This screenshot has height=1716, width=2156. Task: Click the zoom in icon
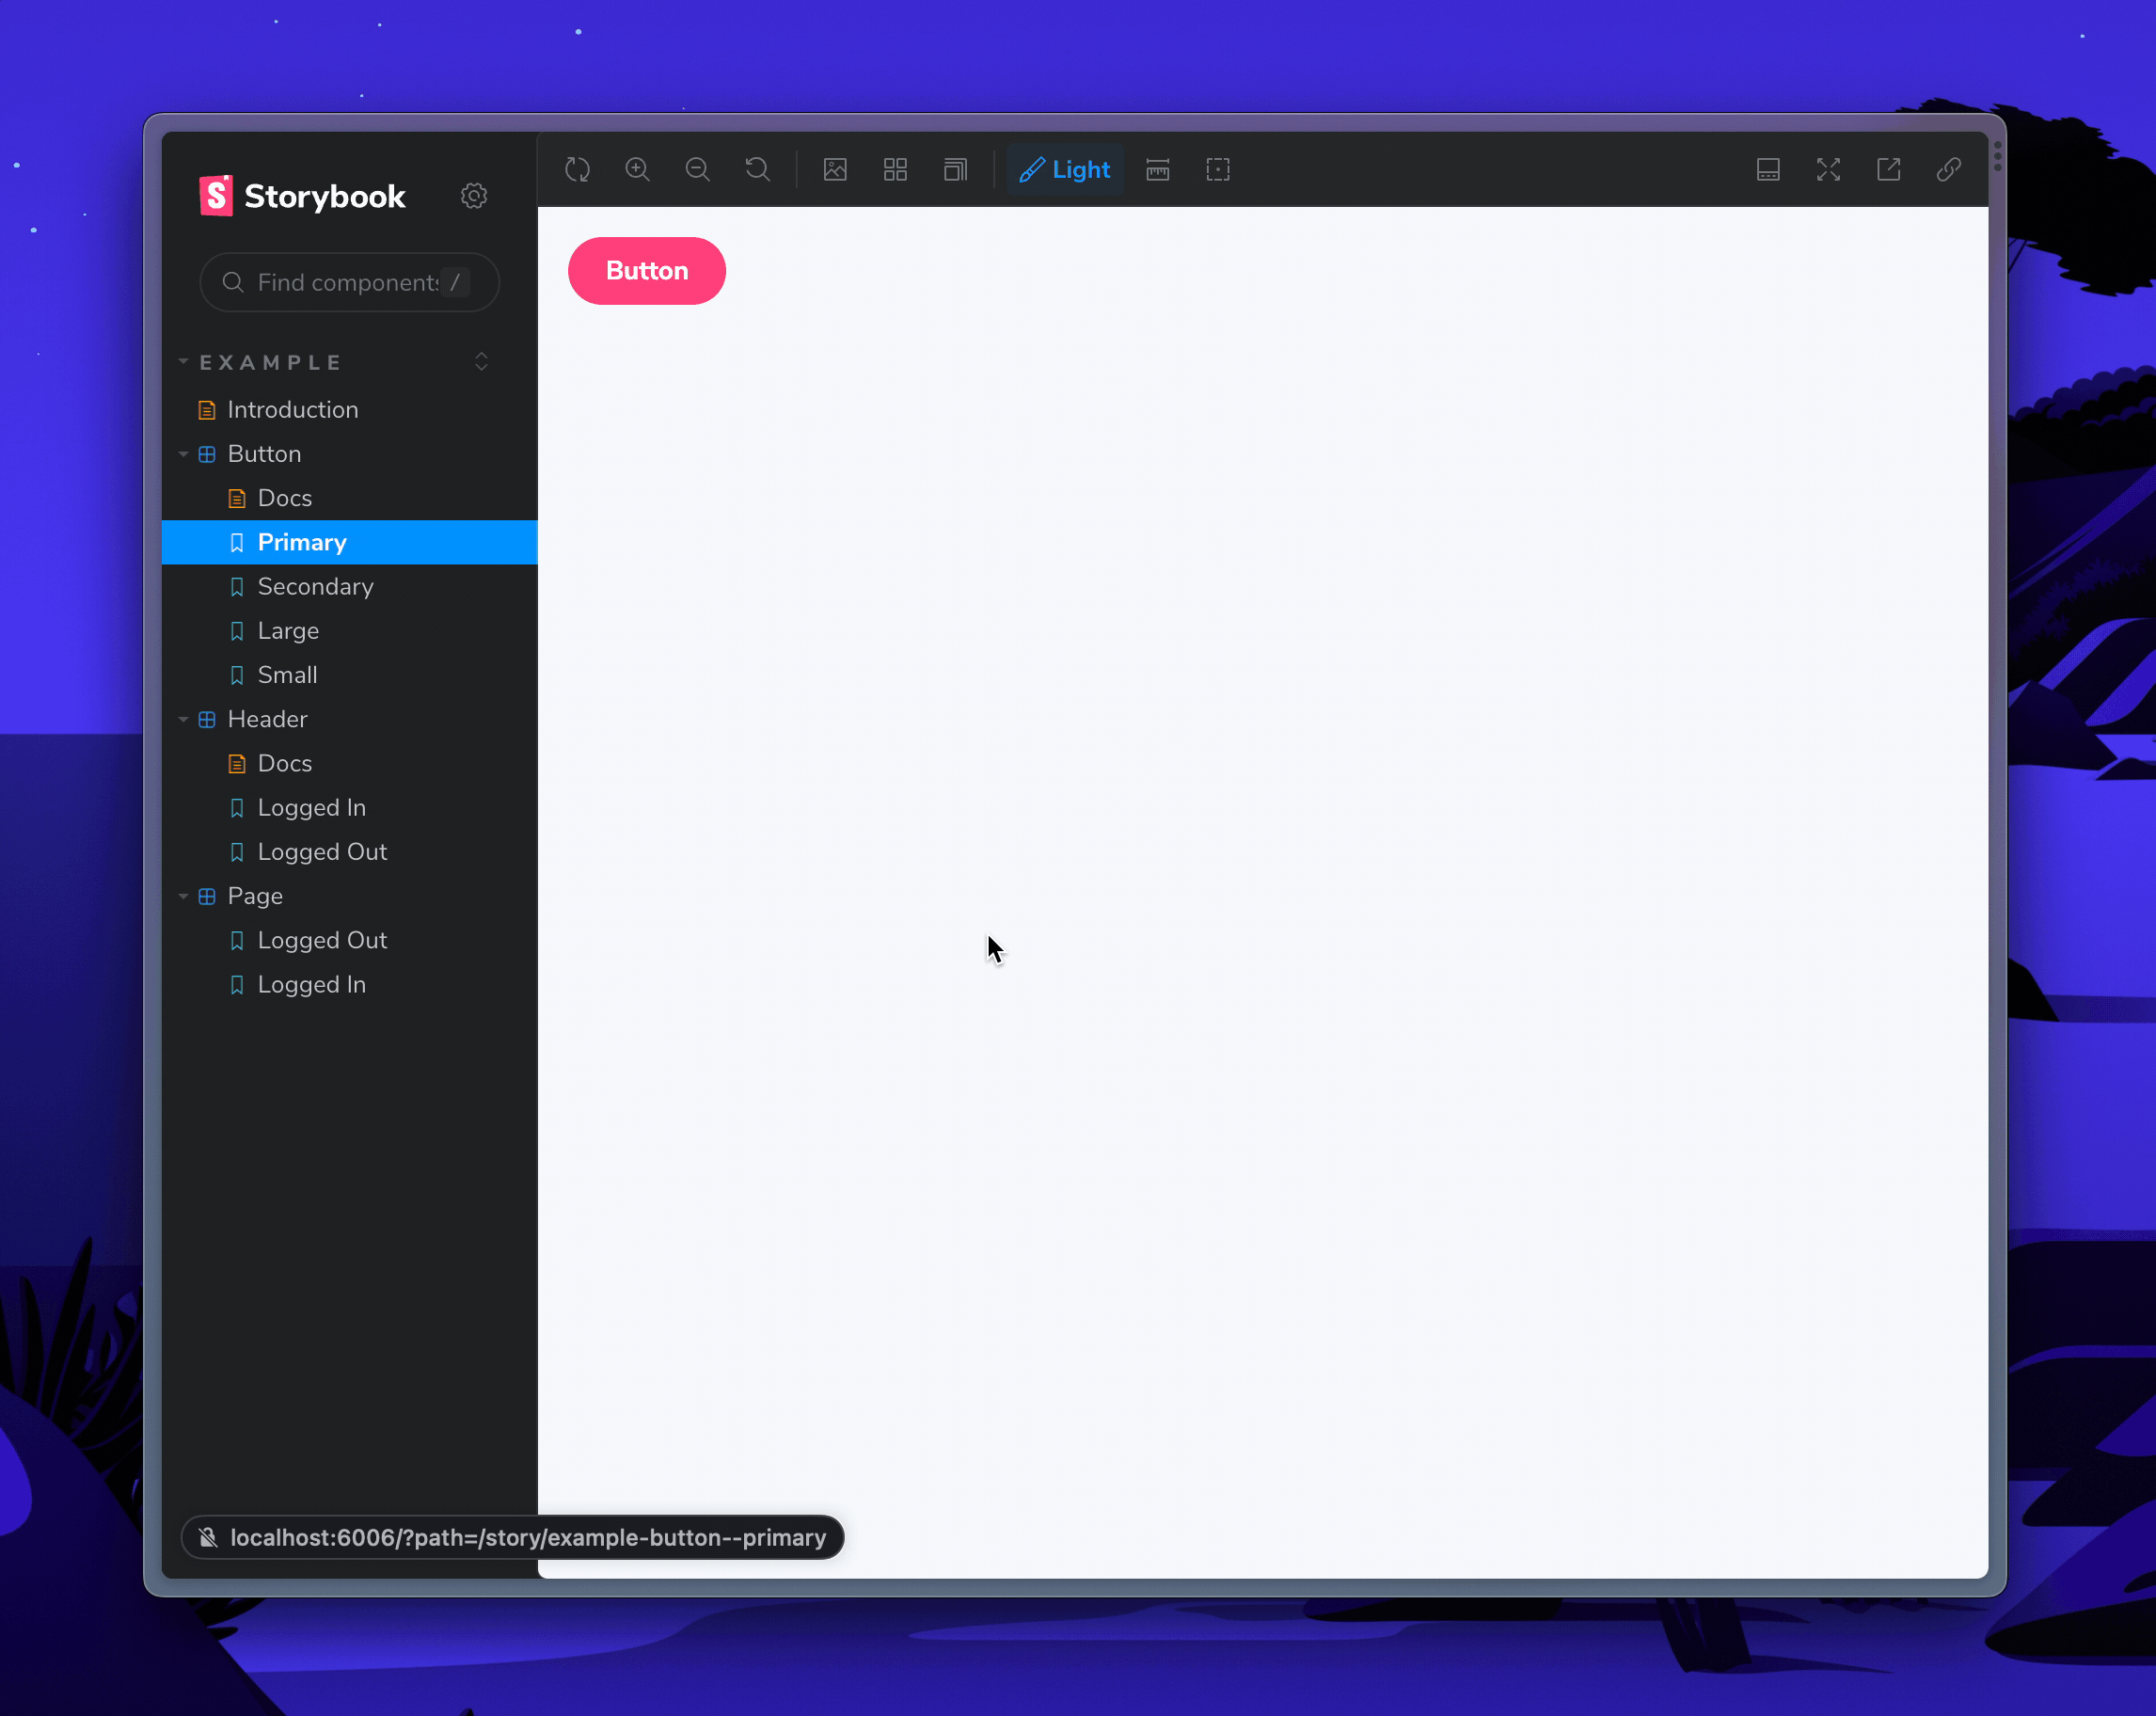coord(639,170)
